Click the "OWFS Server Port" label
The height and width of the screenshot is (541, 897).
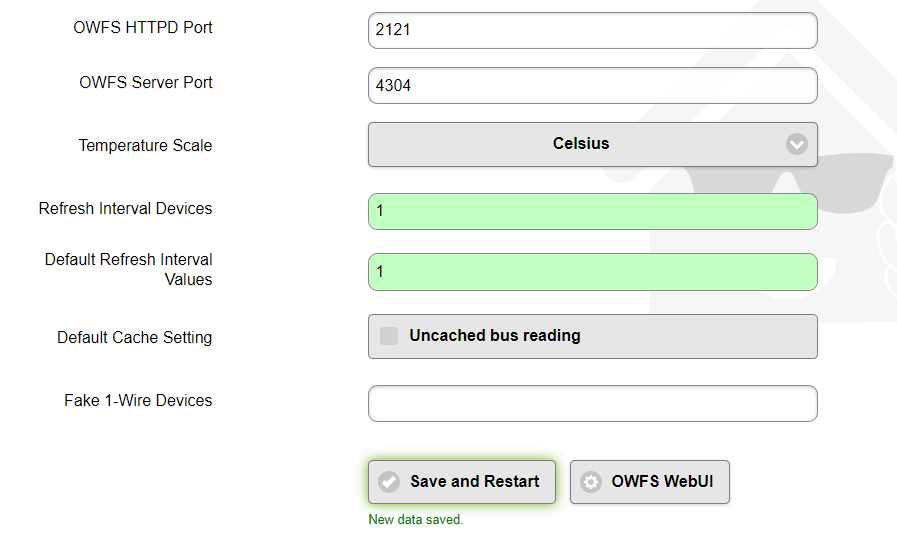pyautogui.click(x=146, y=83)
